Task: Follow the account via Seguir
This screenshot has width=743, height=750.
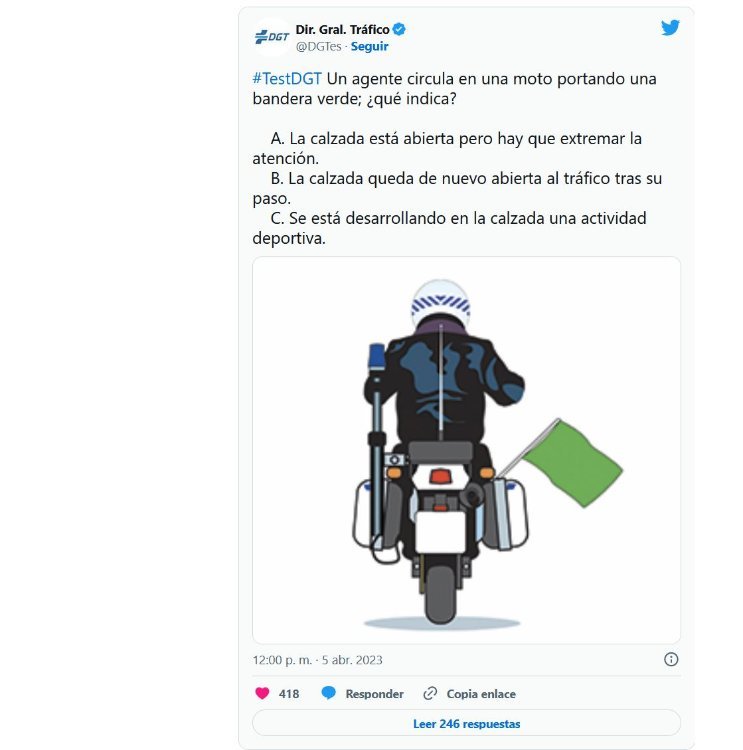Action: (x=369, y=46)
